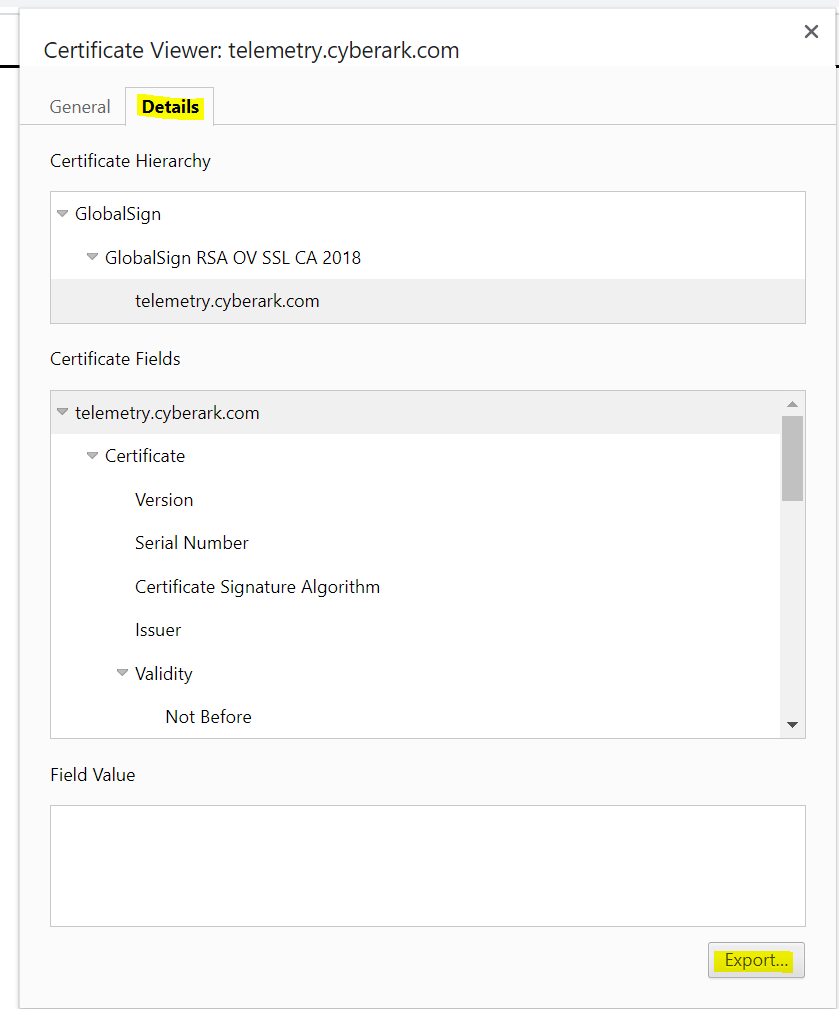Switch to the General tab
The height and width of the screenshot is (1009, 839).
pos(79,106)
